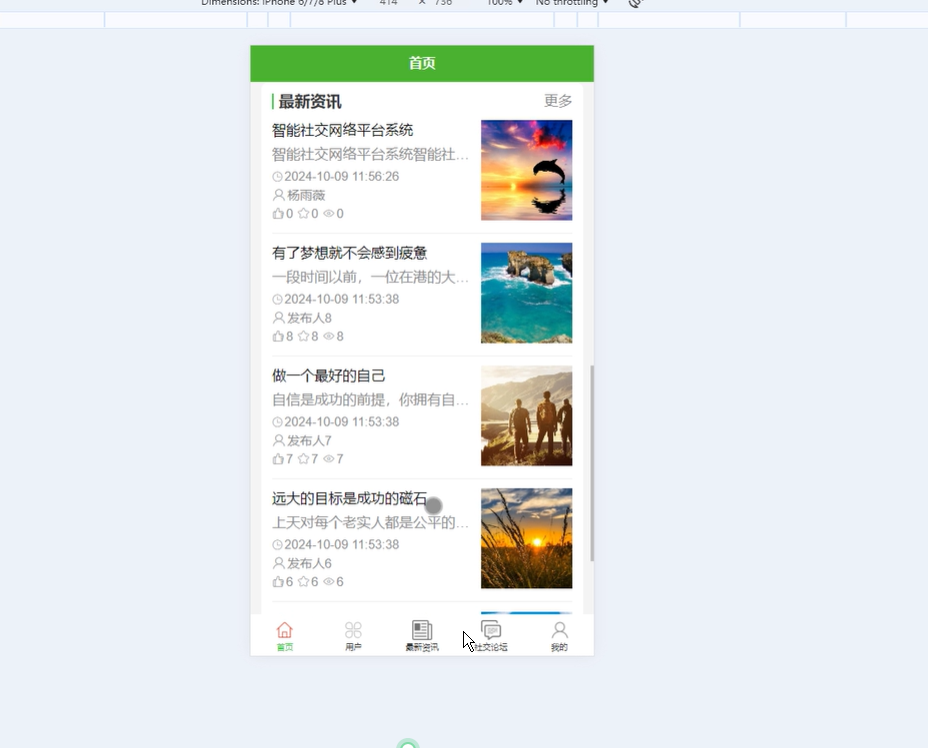Click the viewport width field 414

coord(388,2)
